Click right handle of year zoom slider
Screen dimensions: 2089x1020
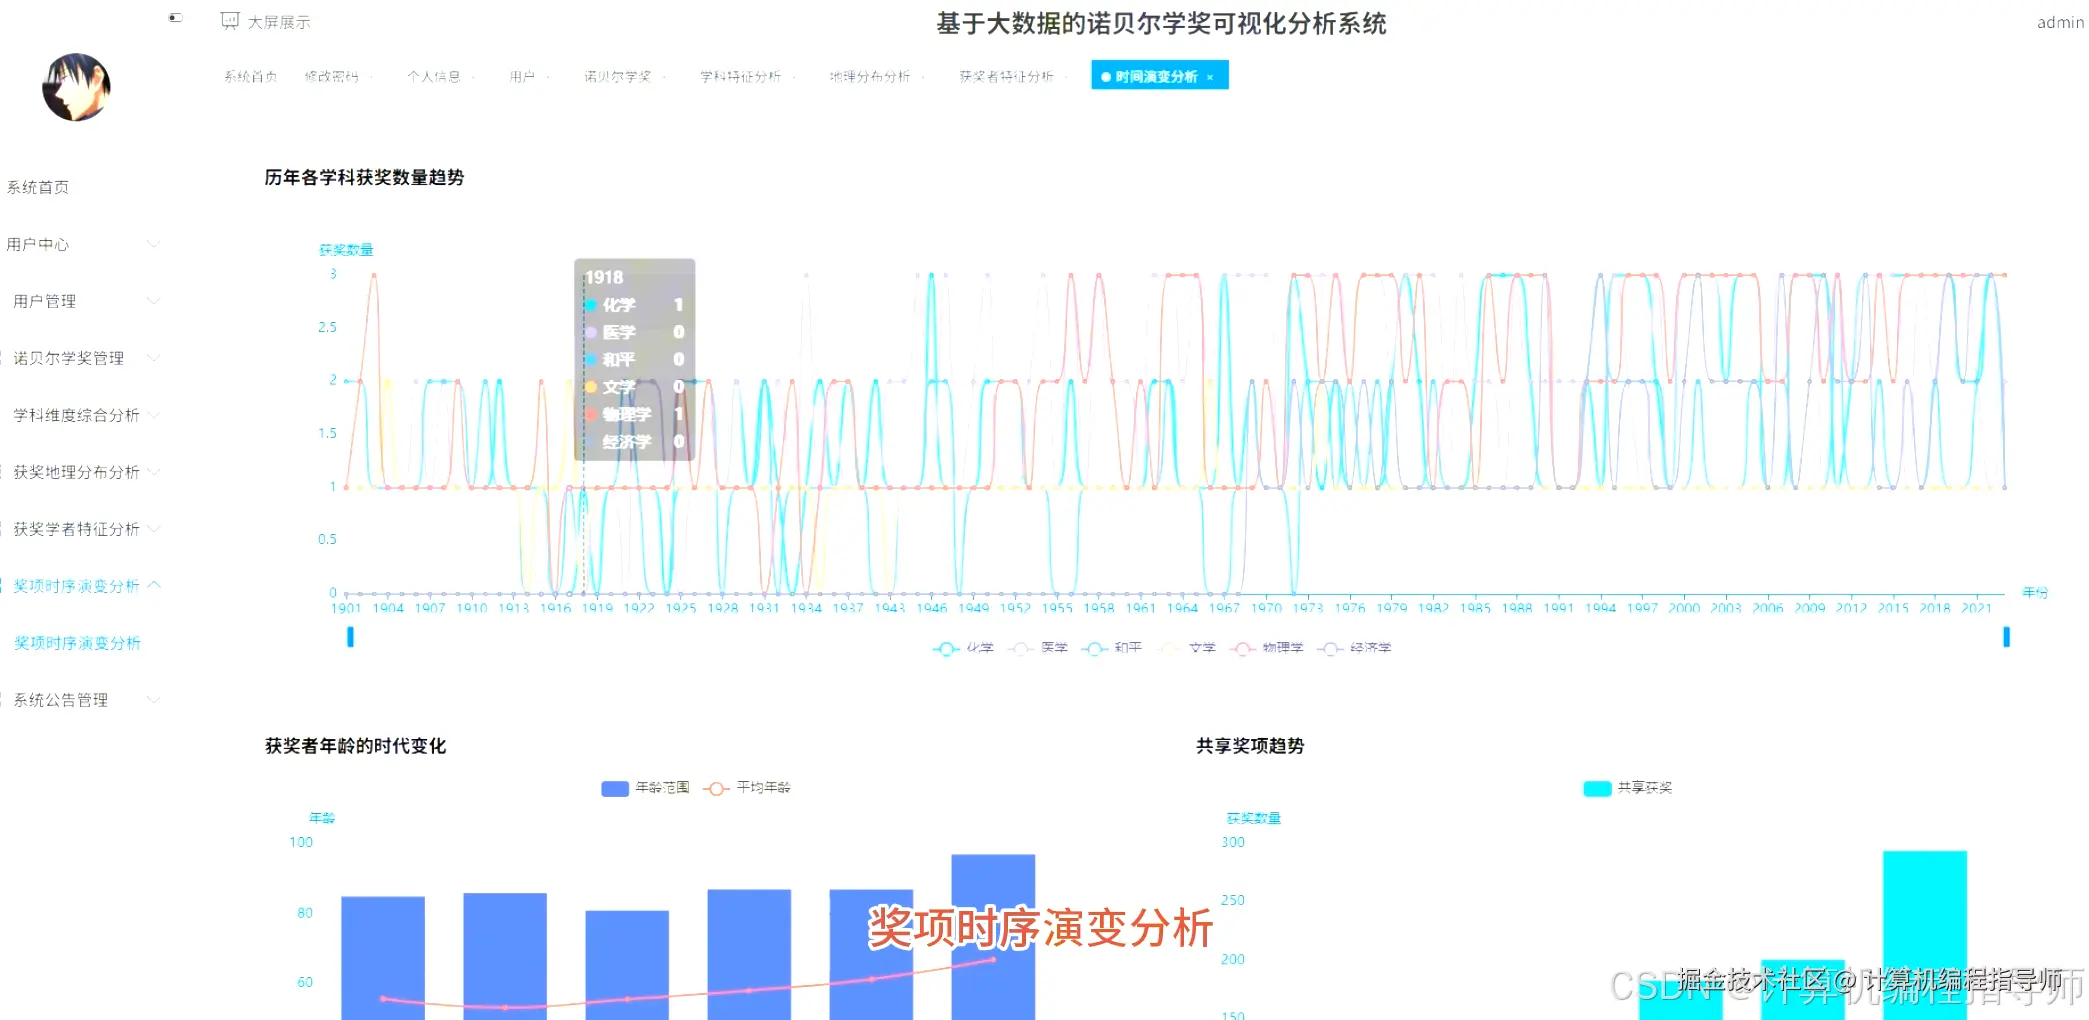click(x=2006, y=637)
